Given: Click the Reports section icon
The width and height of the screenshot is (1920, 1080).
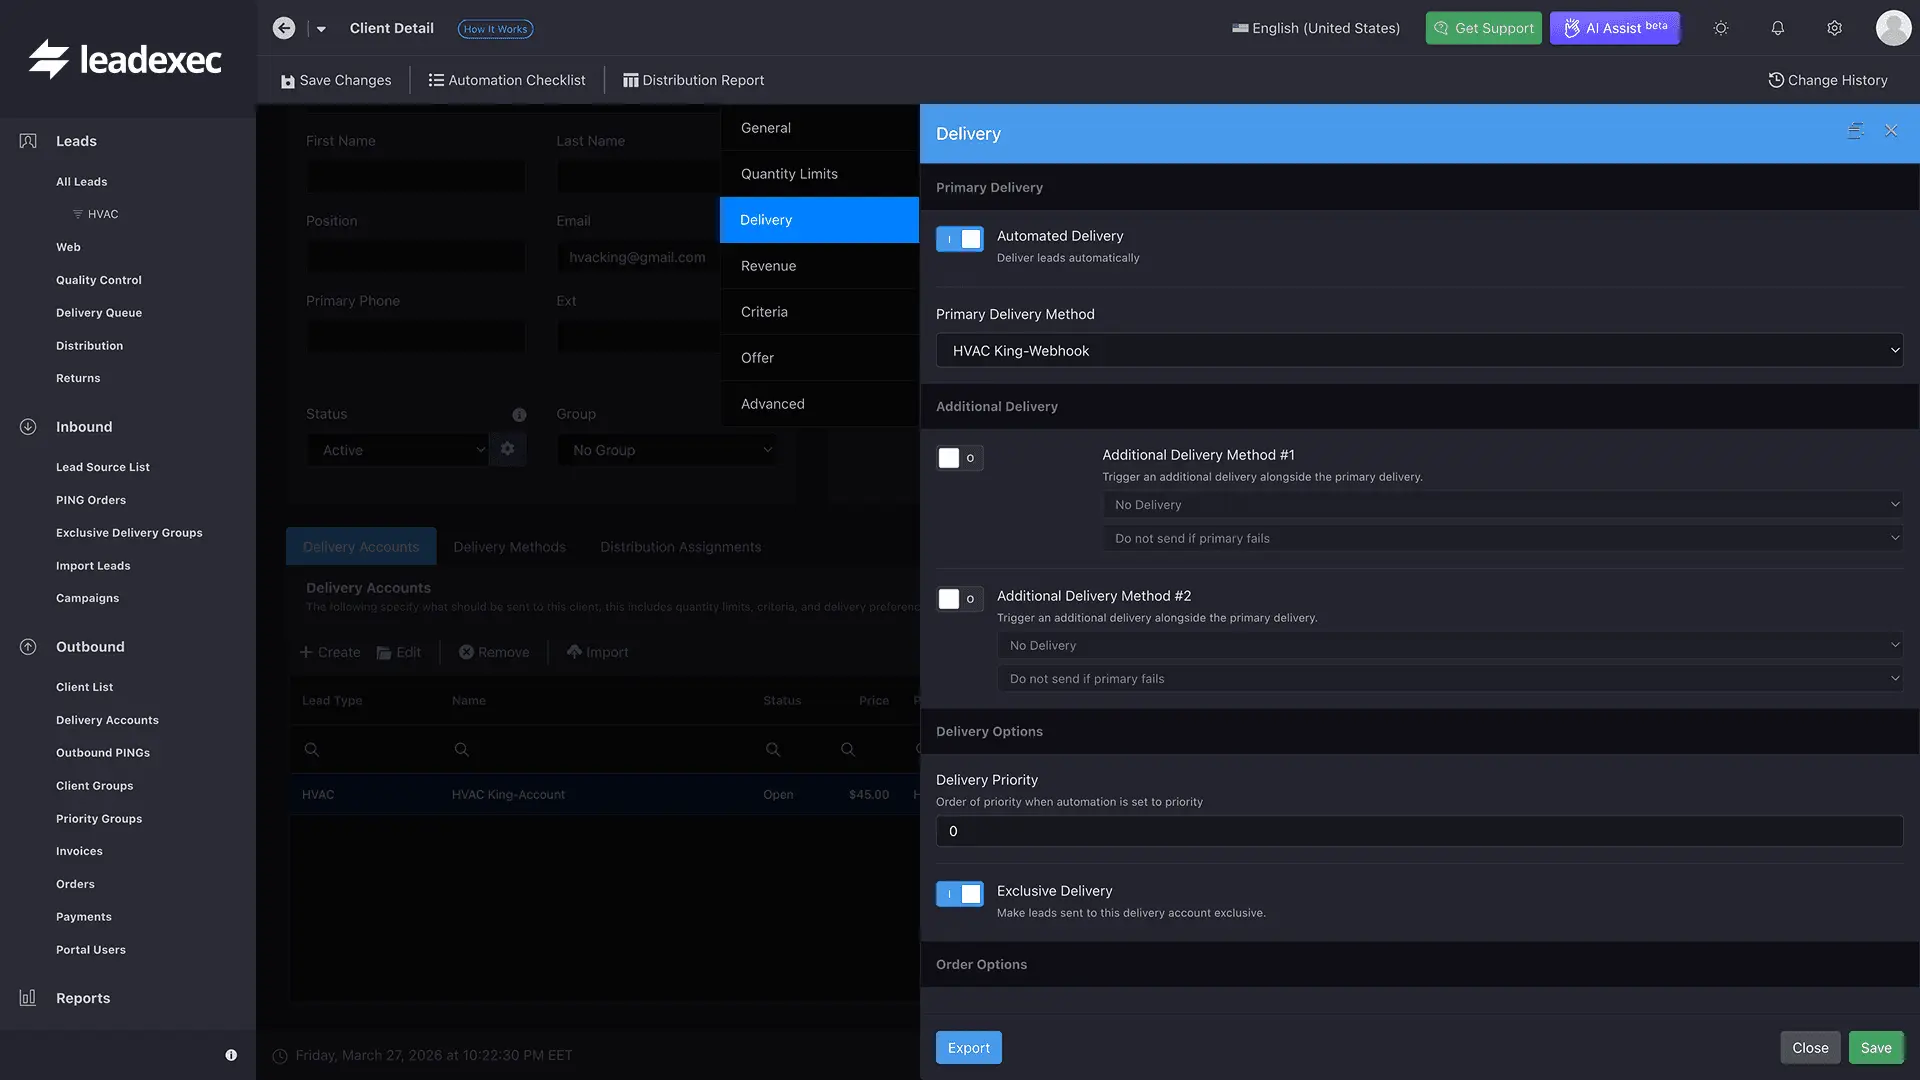Looking at the screenshot, I should 28,998.
